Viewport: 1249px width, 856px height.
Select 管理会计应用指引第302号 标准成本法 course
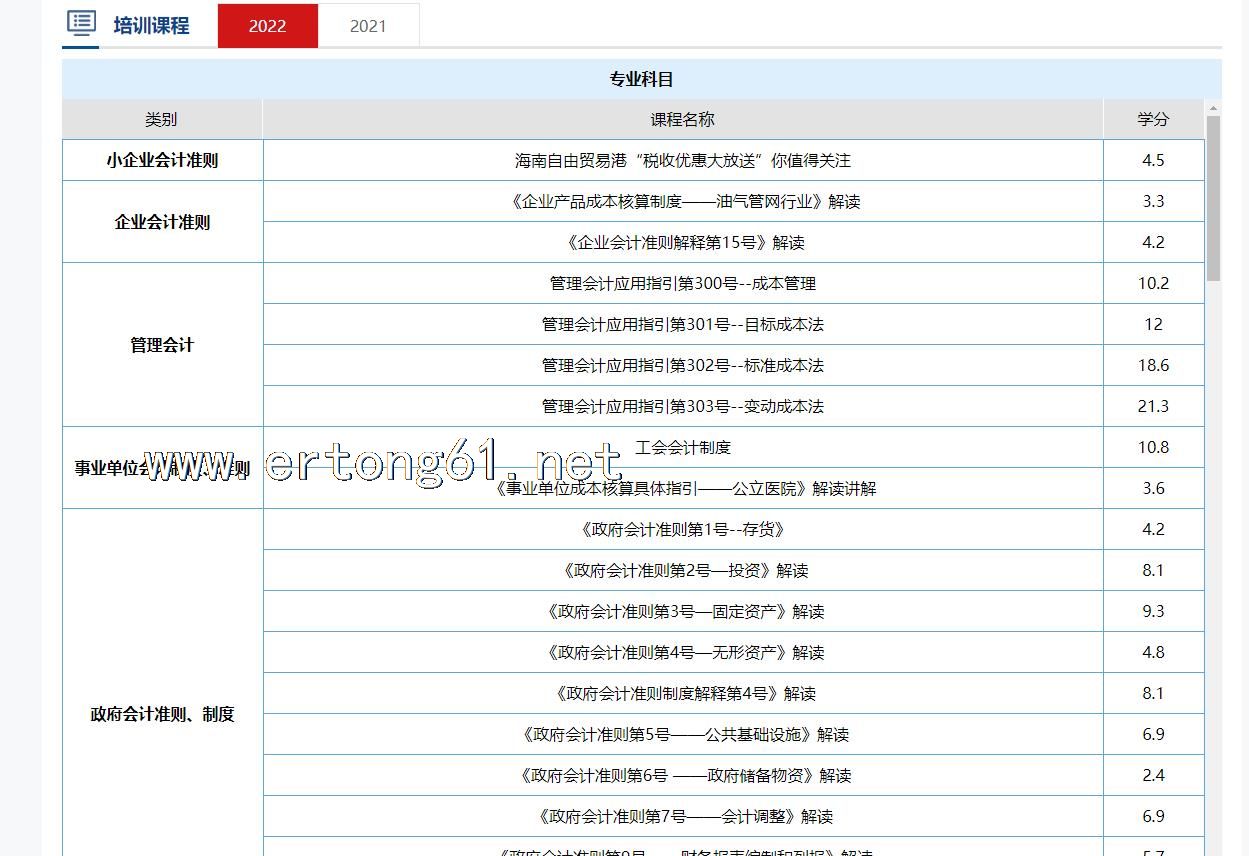pyautogui.click(x=682, y=365)
